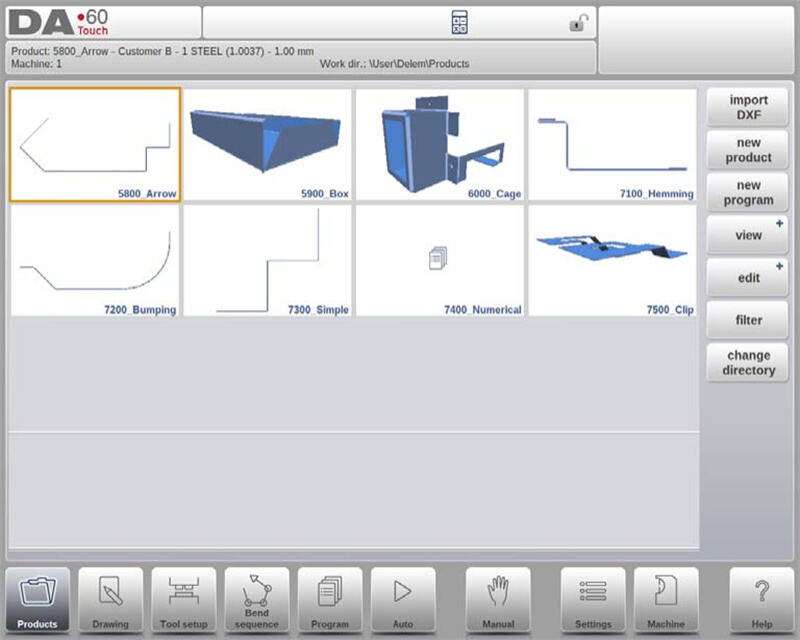Go to Bend sequence mode

tap(257, 600)
